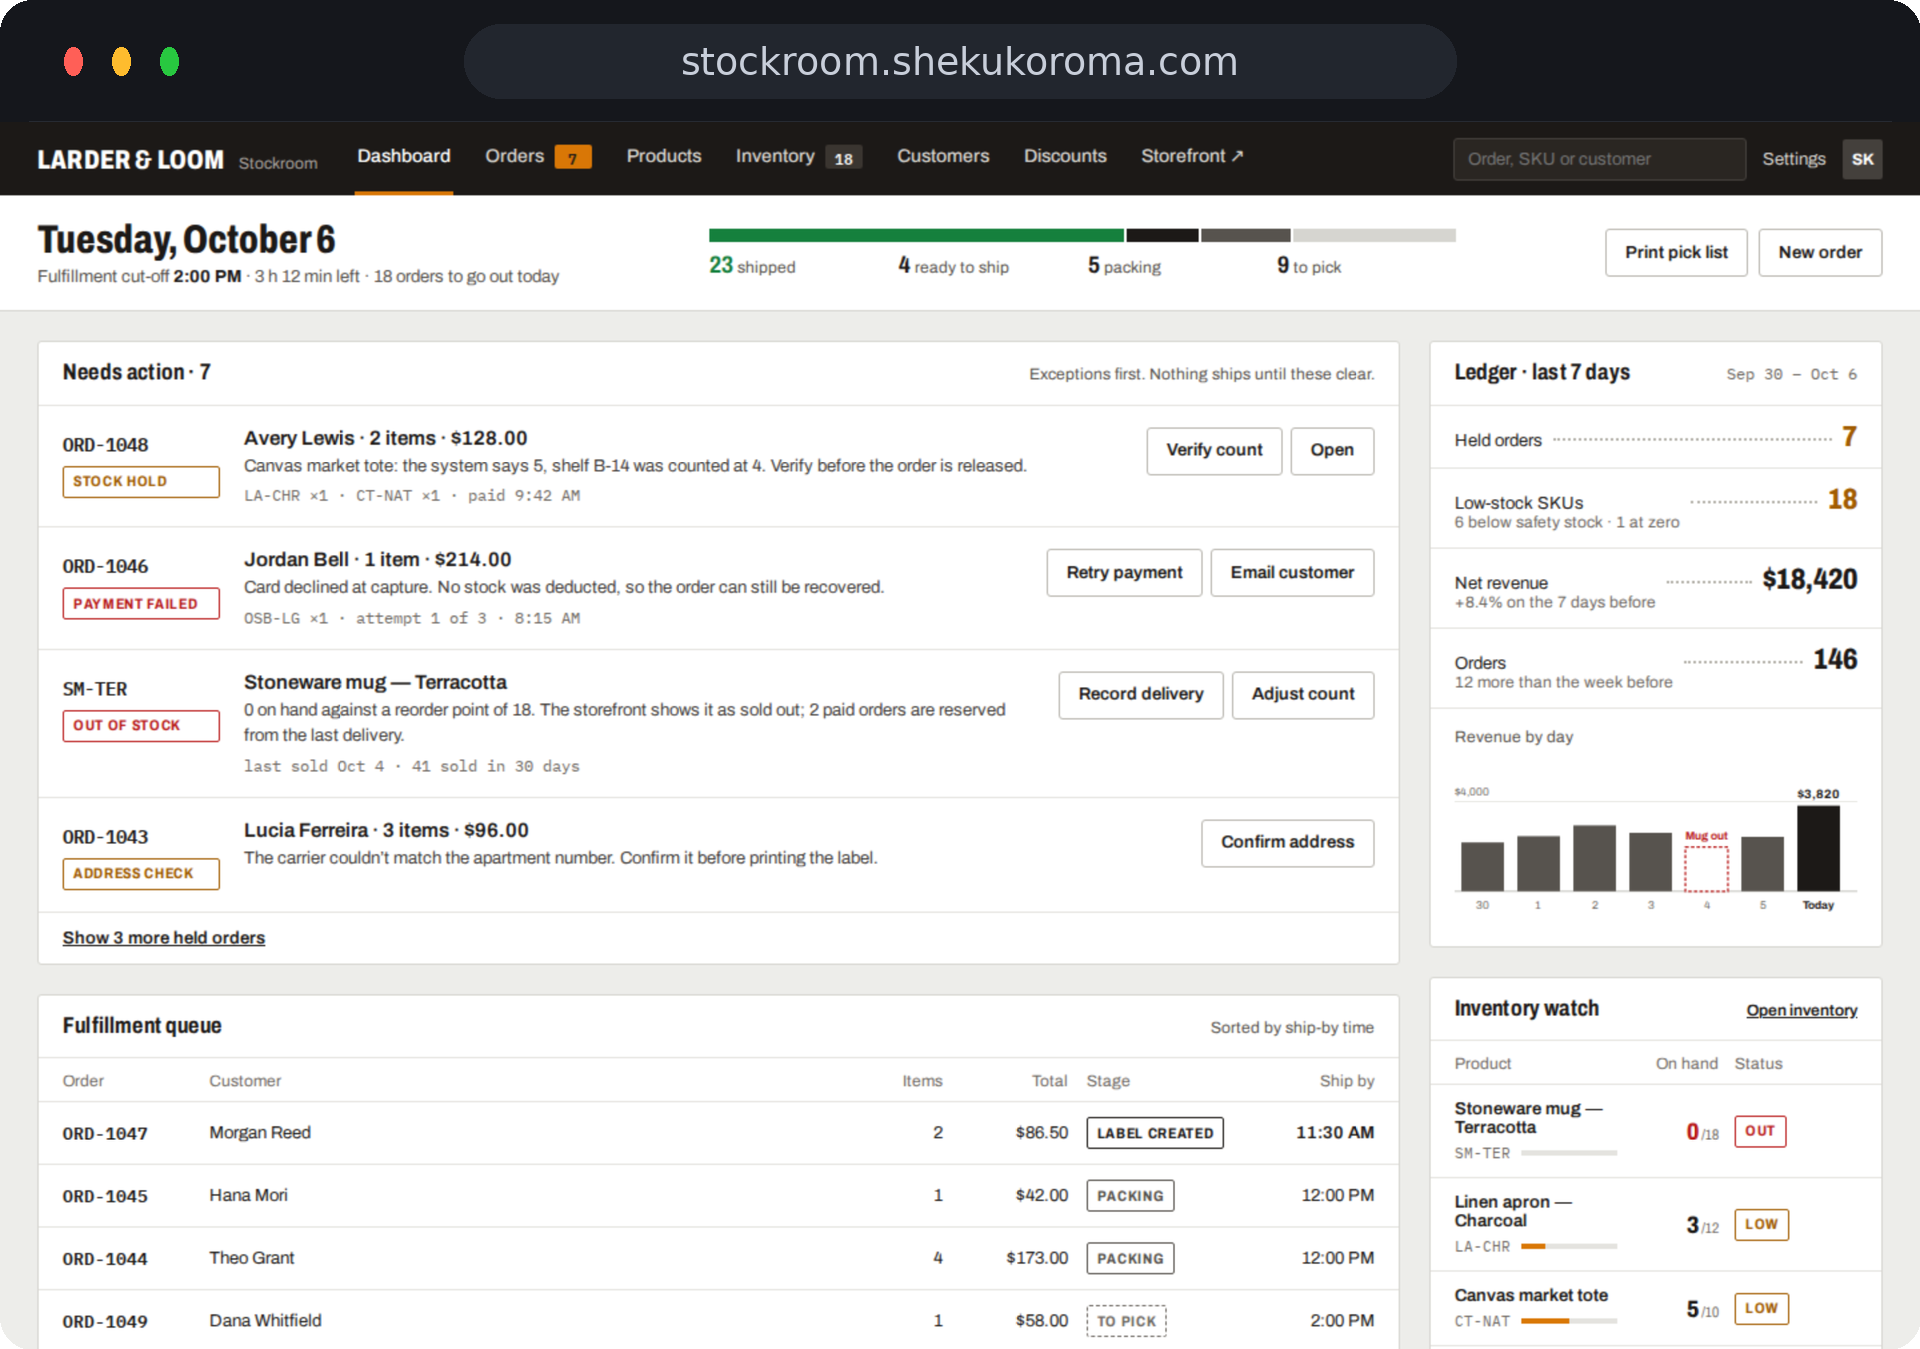The width and height of the screenshot is (1920, 1349).
Task: Click the browser address bar
Action: pyautogui.click(x=960, y=62)
